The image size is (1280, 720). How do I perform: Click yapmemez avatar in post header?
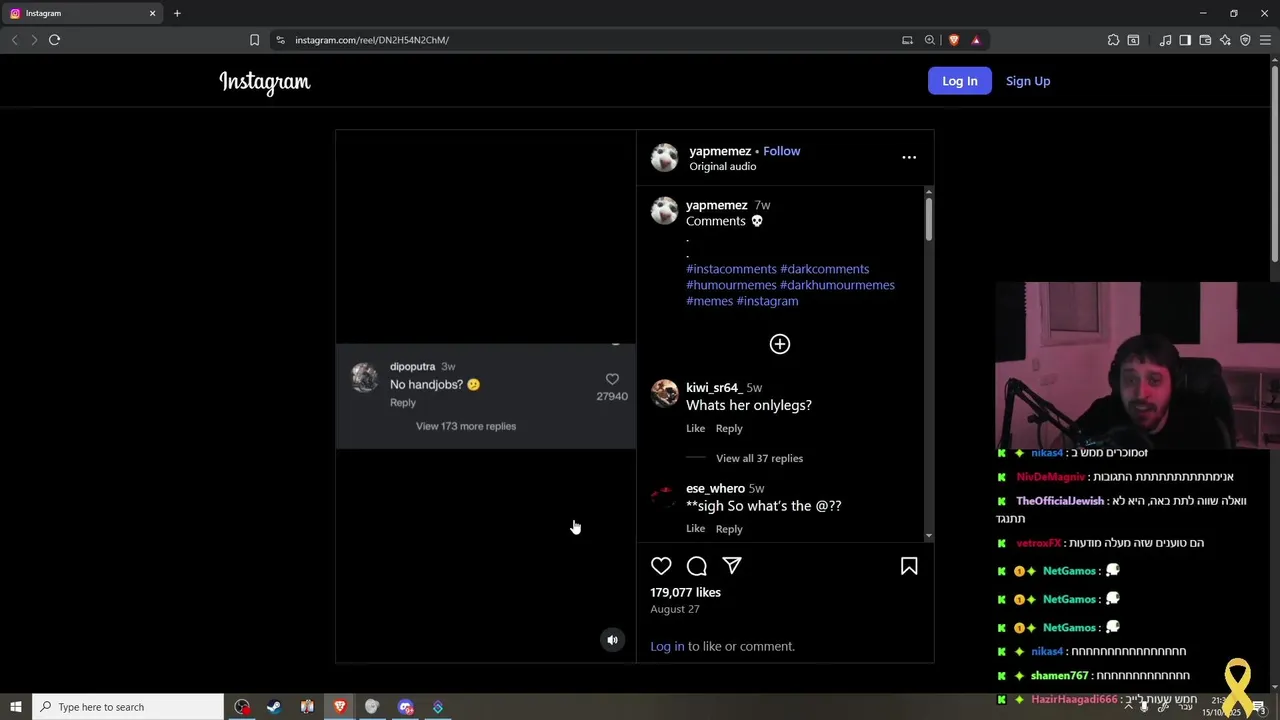tap(664, 157)
